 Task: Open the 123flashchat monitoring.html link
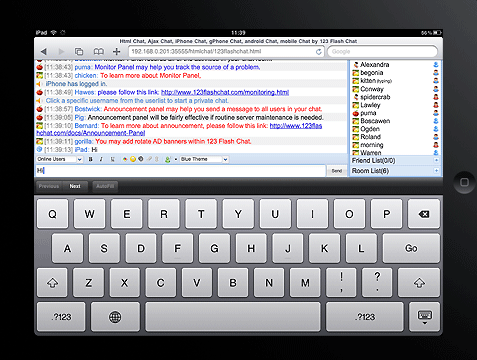click(x=225, y=92)
